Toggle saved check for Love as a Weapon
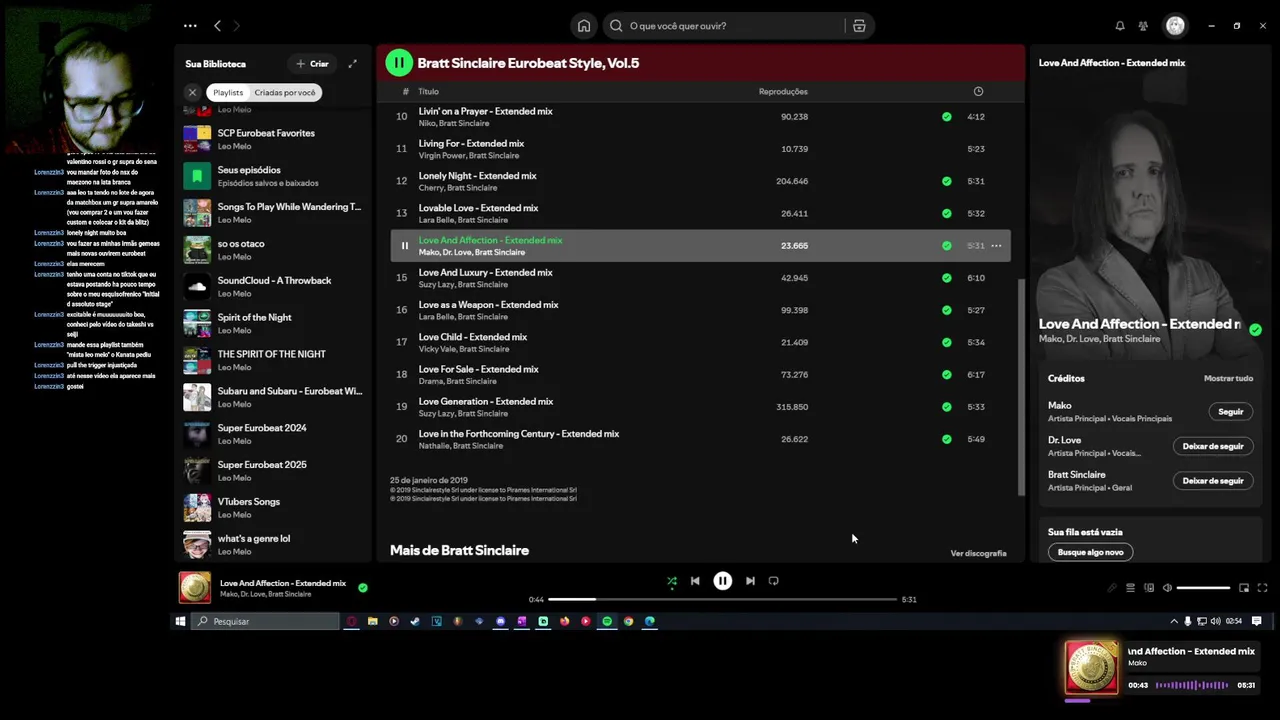This screenshot has height=720, width=1280. point(946,310)
